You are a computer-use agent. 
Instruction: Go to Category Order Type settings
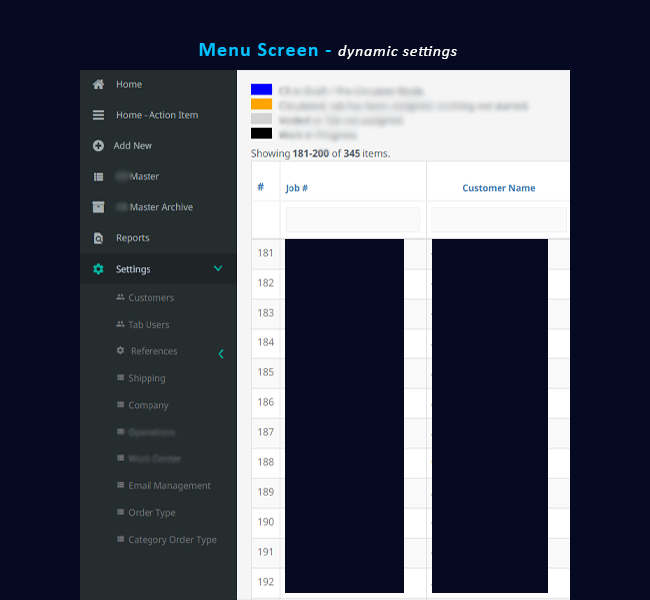[x=172, y=540]
